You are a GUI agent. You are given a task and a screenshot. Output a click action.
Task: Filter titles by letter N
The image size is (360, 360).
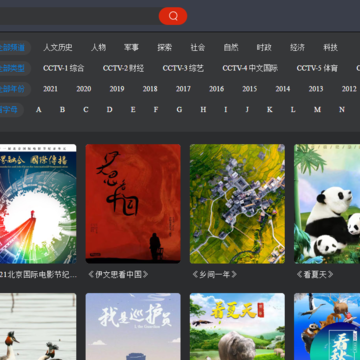(x=342, y=110)
